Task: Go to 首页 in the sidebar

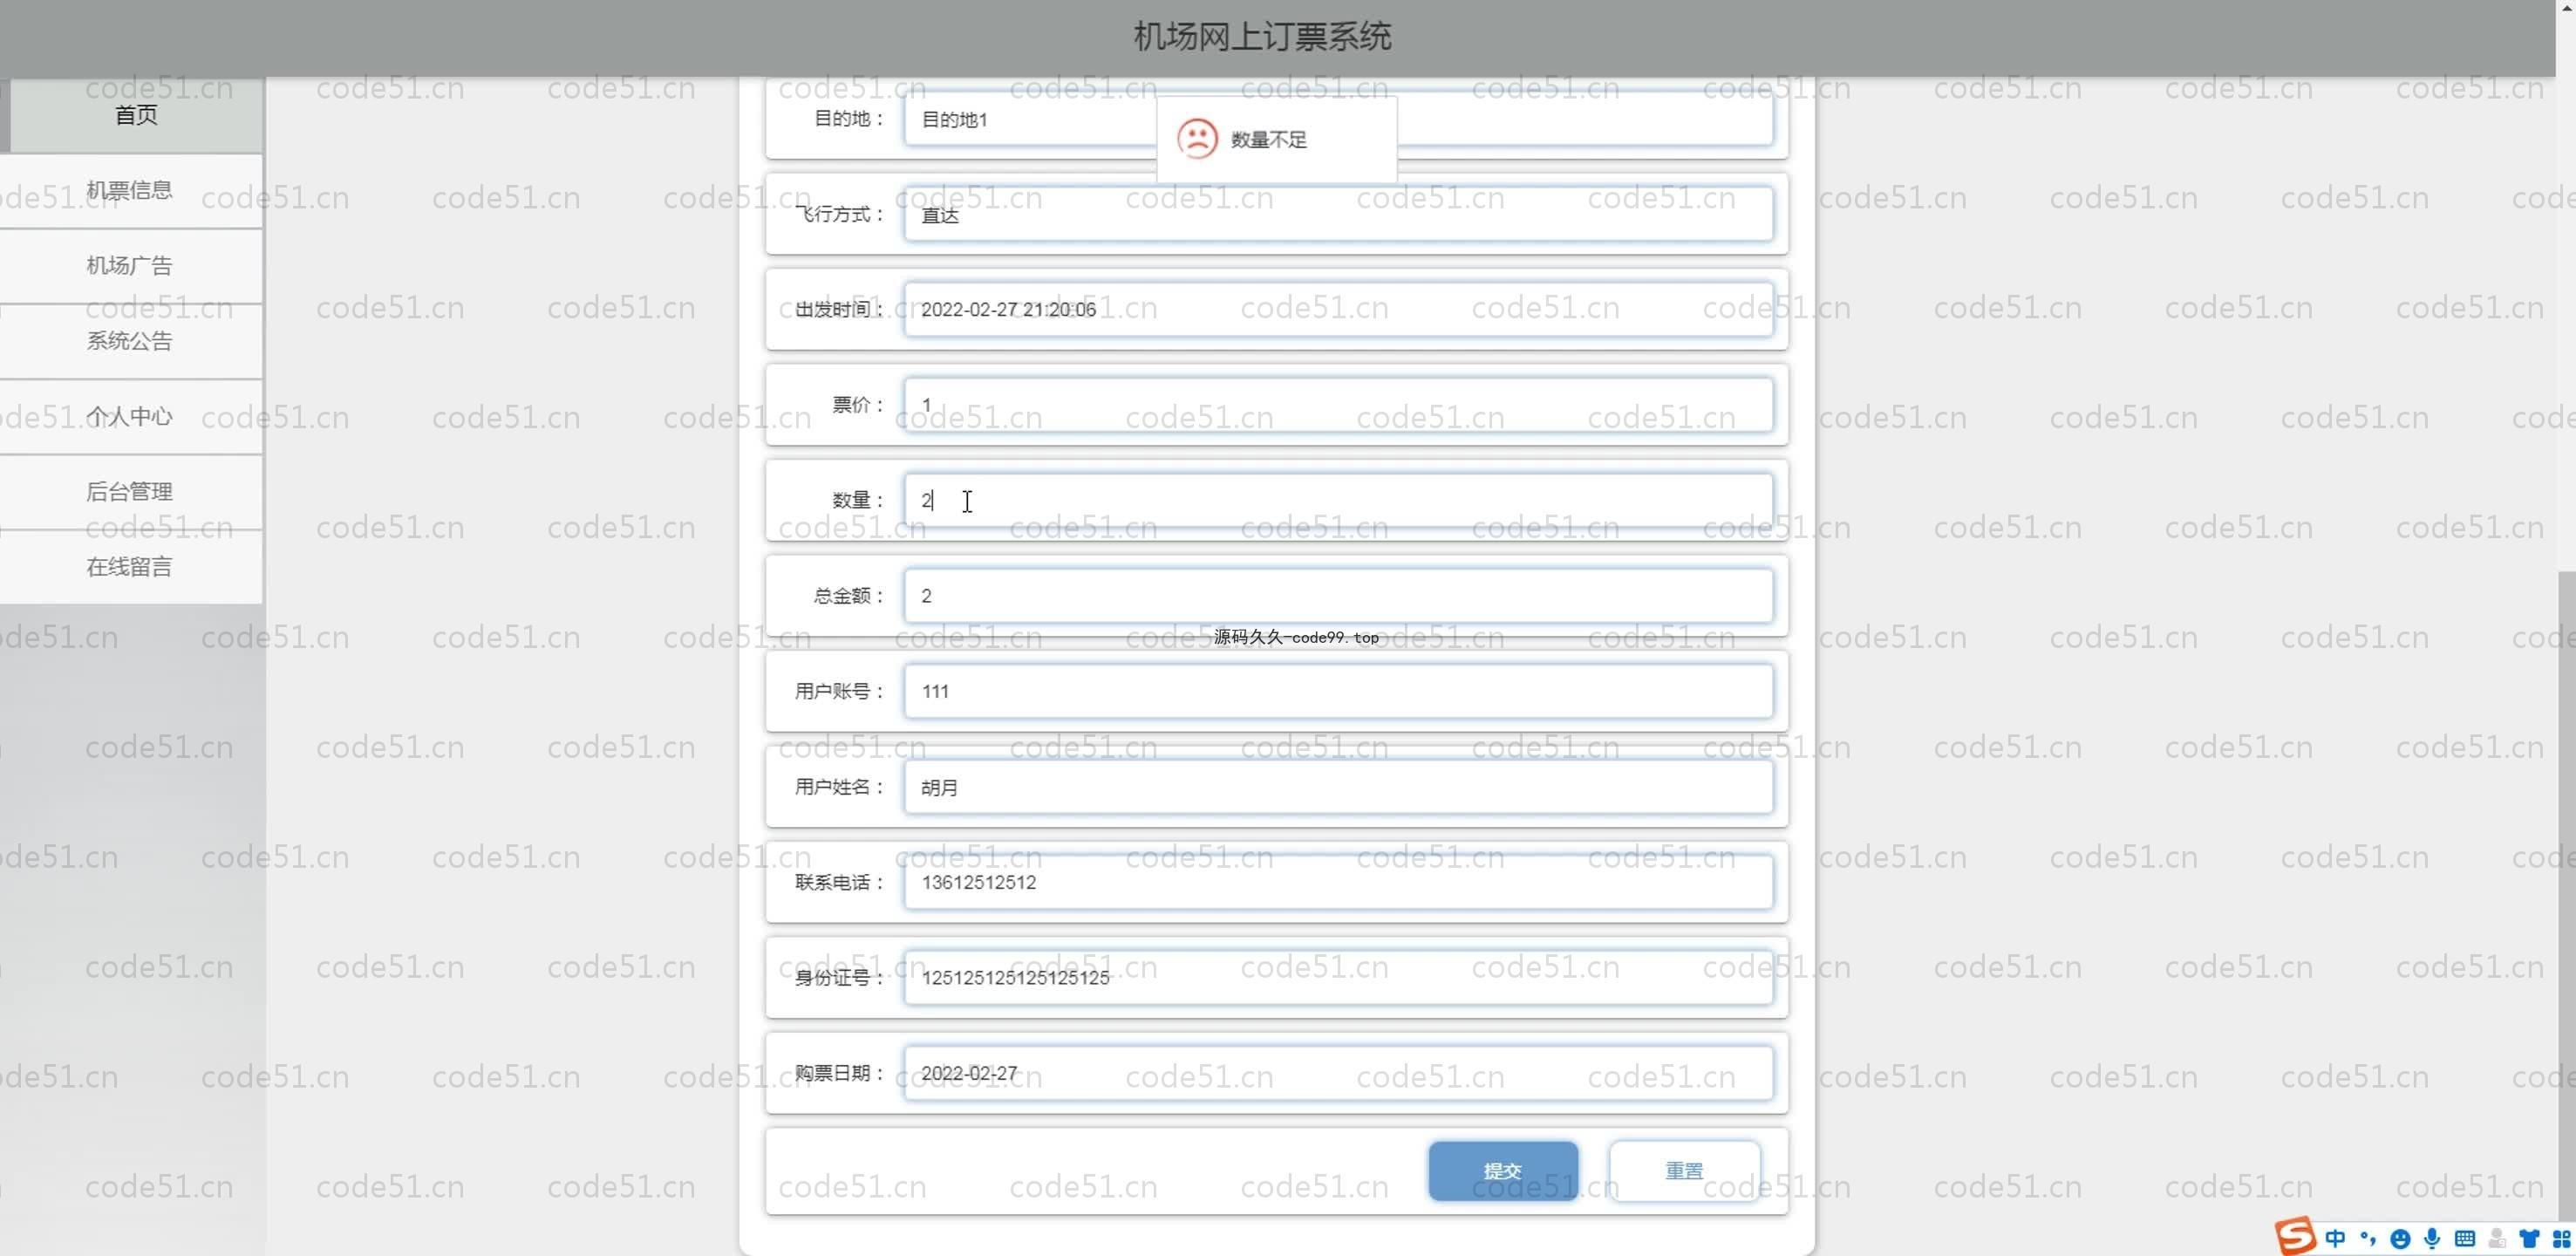Action: [x=136, y=115]
